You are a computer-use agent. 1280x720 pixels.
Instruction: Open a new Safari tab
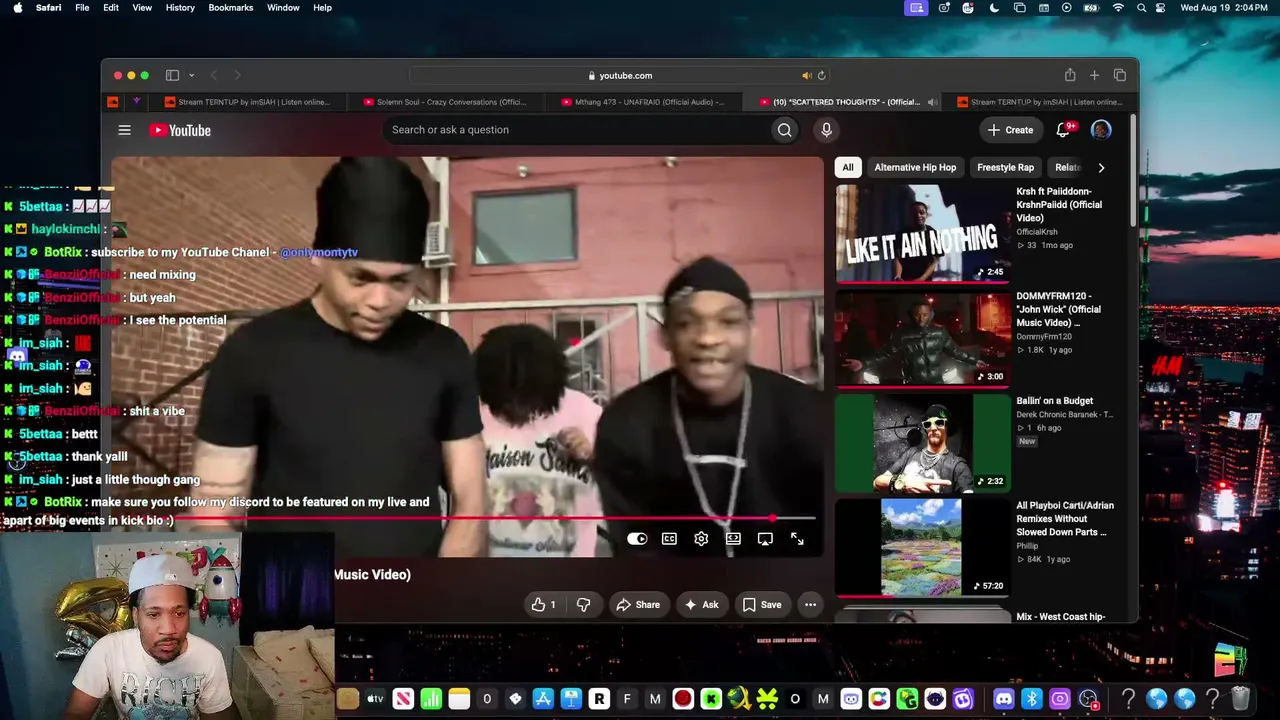pos(1094,75)
